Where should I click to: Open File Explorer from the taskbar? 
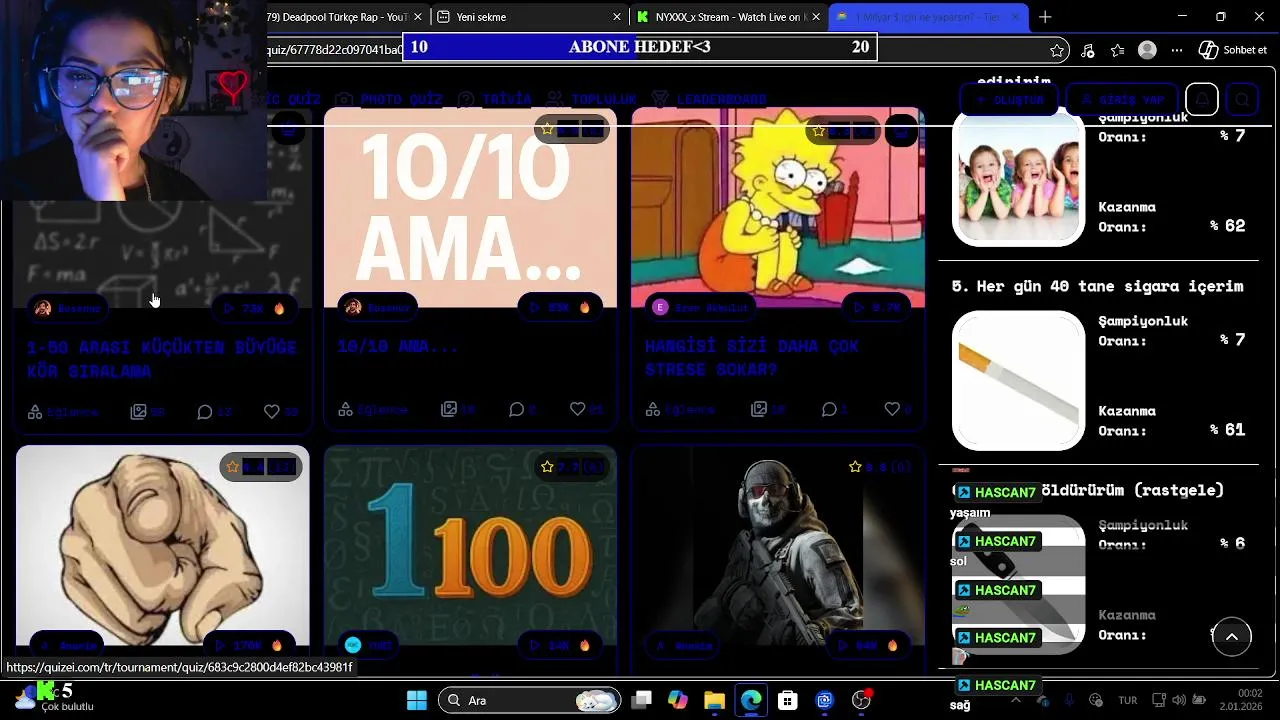(x=714, y=700)
